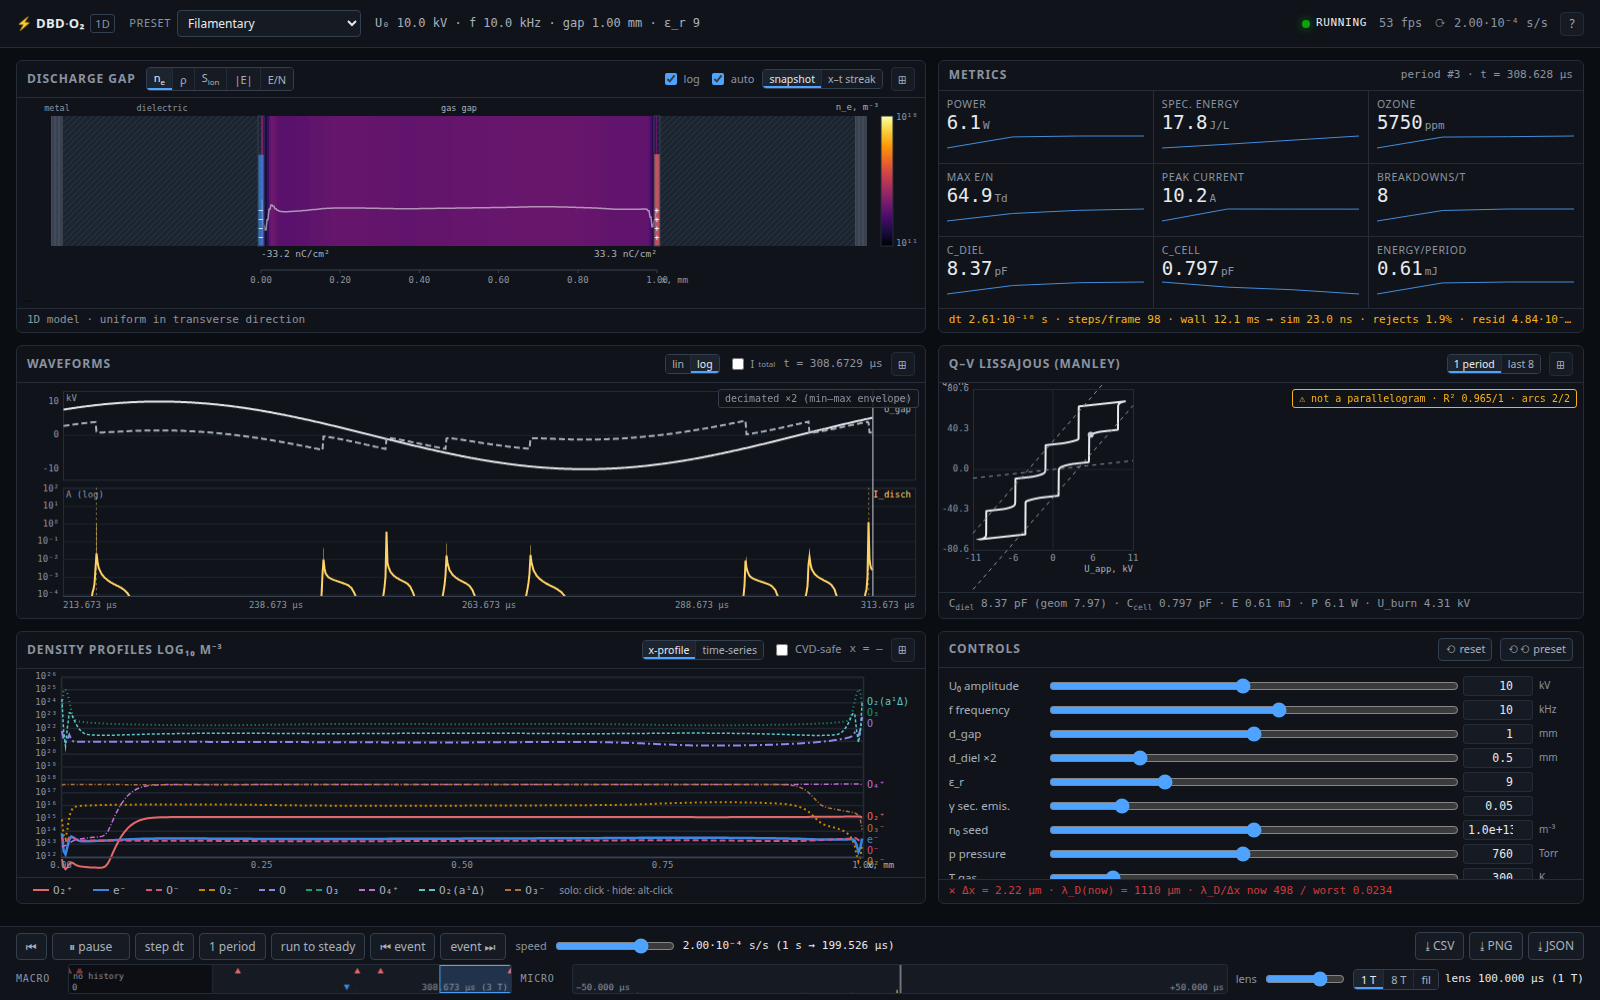Open the help question mark button
The width and height of the screenshot is (1600, 1000).
(x=1571, y=23)
